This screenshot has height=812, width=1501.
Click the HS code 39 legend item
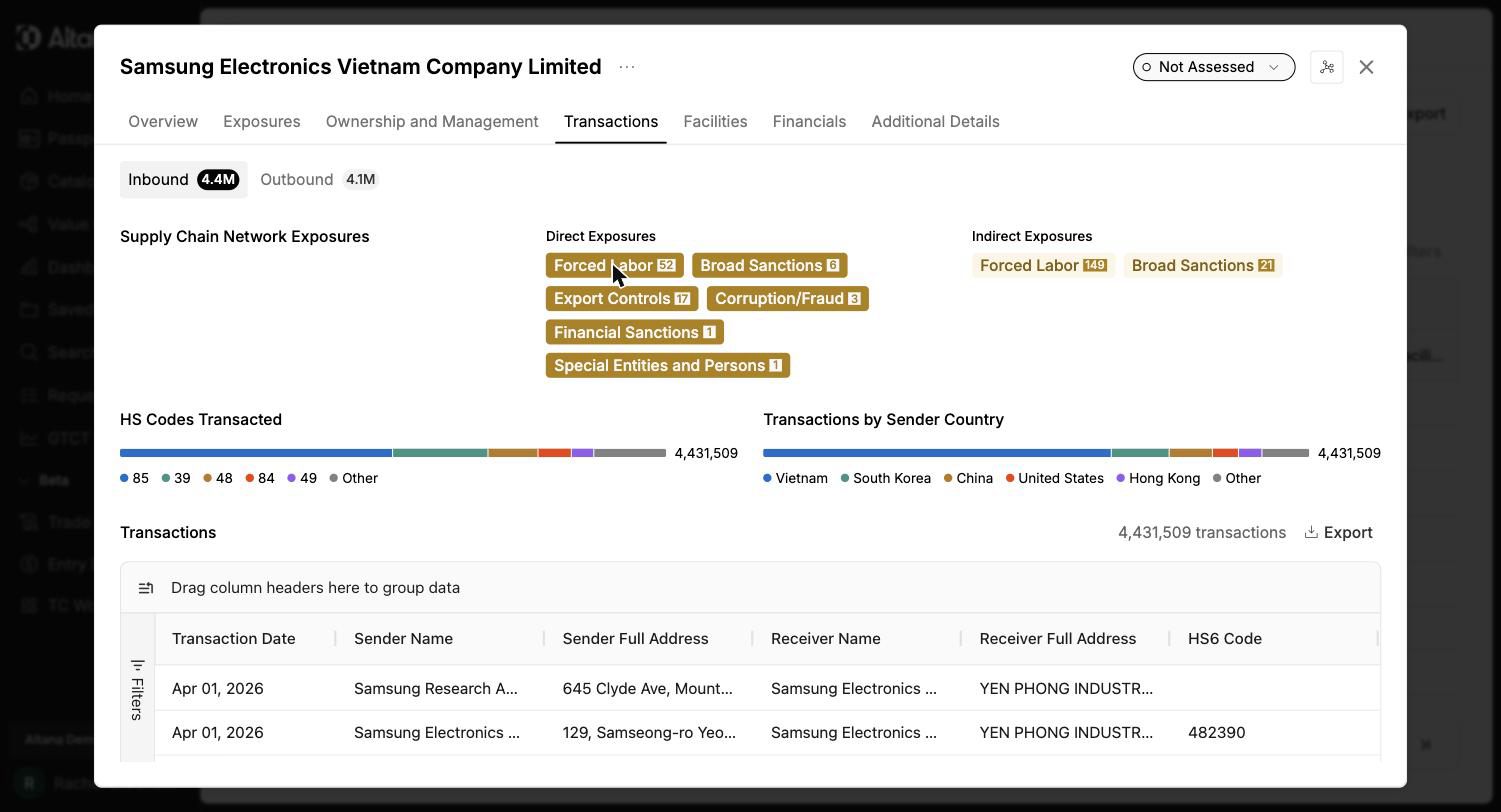pyautogui.click(x=176, y=478)
